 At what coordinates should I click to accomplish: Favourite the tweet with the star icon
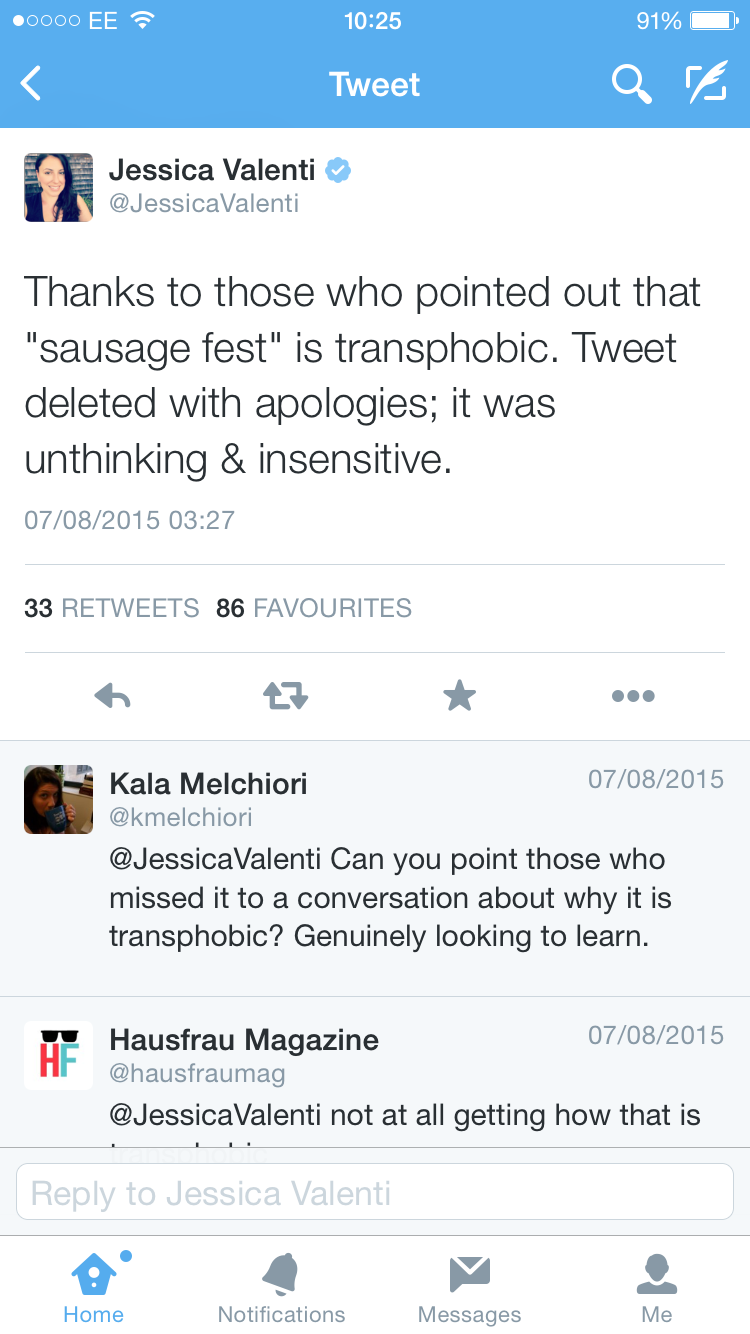[459, 696]
